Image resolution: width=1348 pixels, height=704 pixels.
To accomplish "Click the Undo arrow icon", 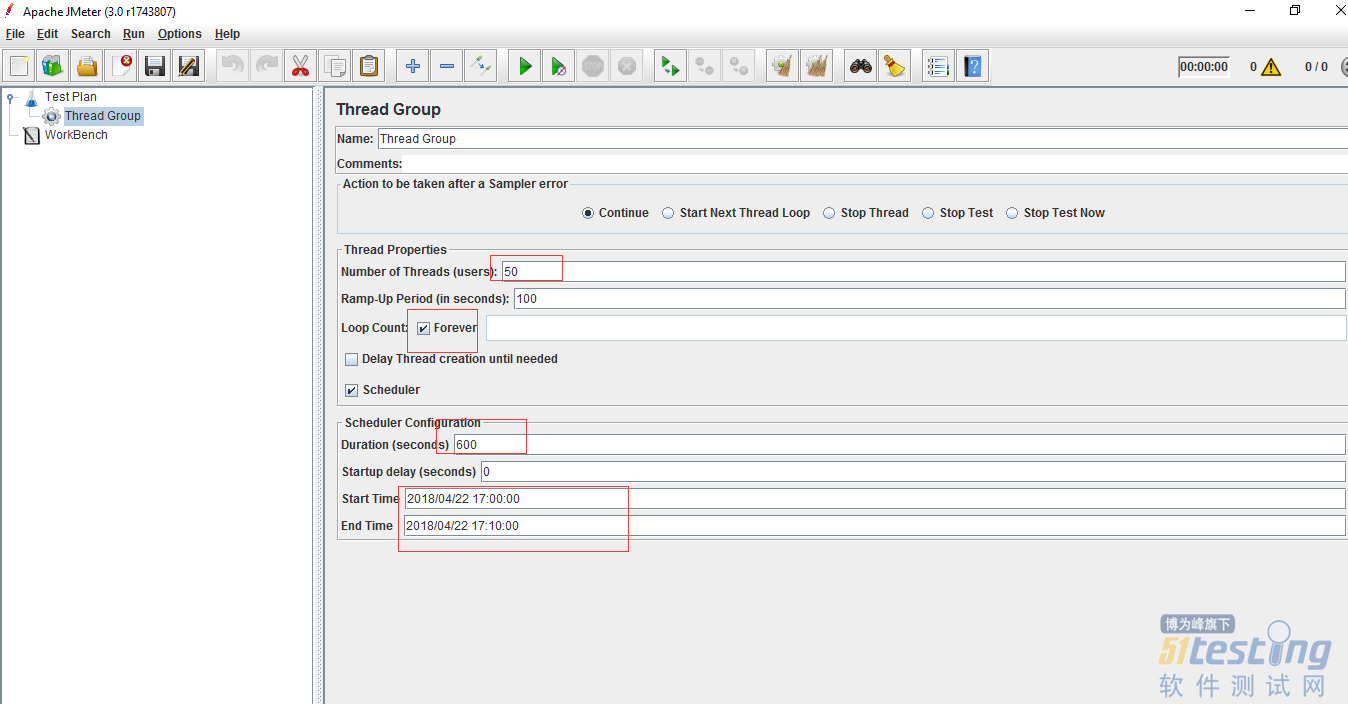I will tap(233, 67).
